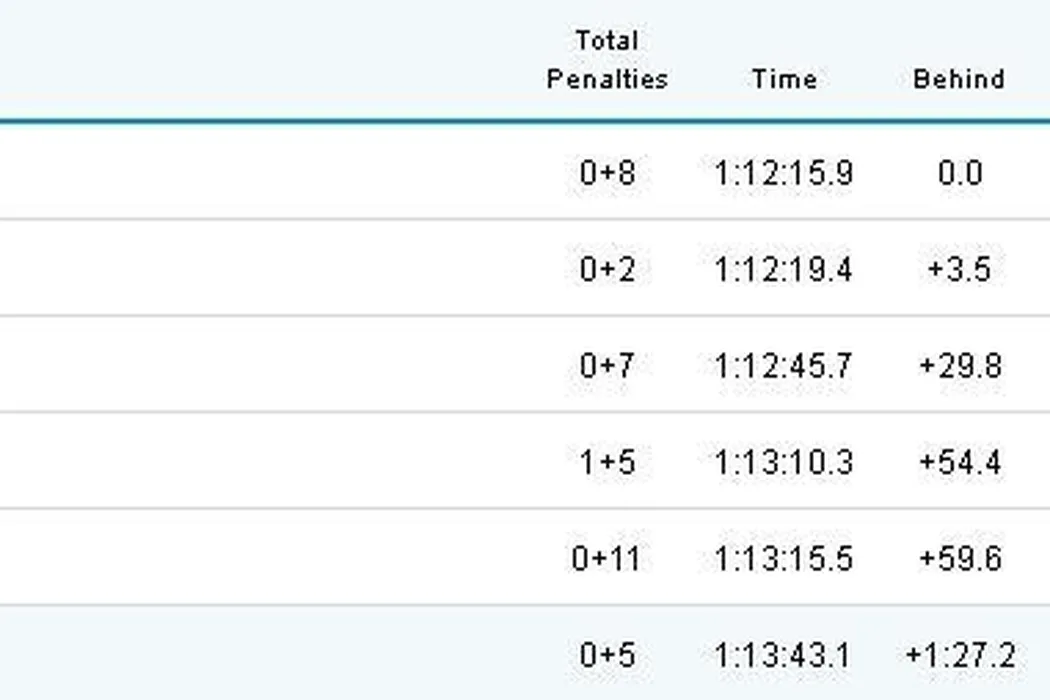Select the +59.6 gap value

(959, 557)
